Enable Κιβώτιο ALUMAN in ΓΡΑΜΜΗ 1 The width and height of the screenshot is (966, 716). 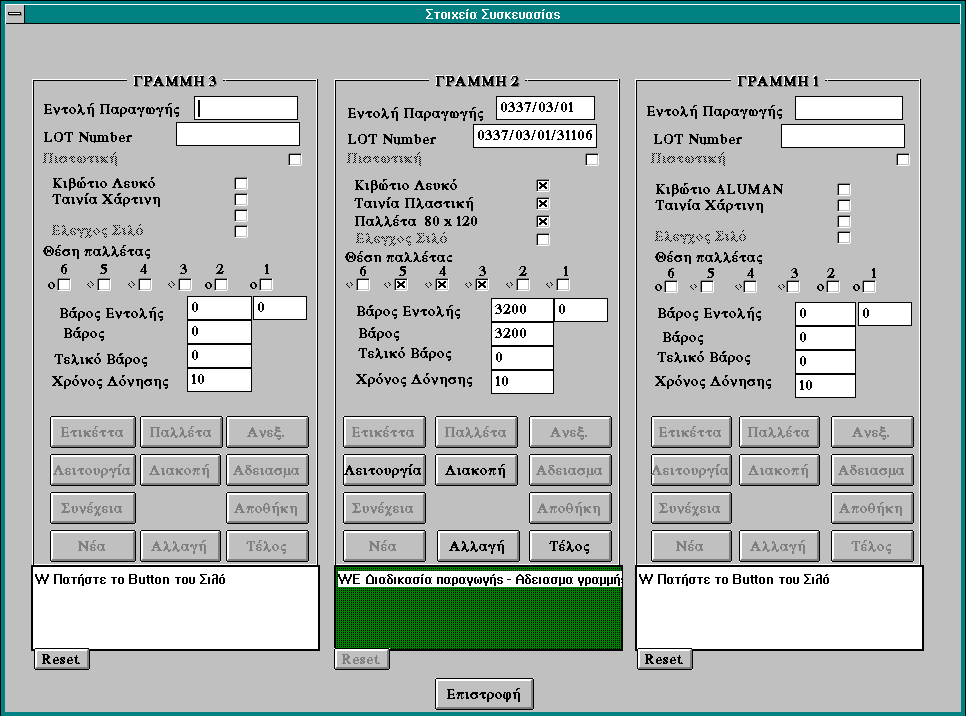tap(844, 189)
